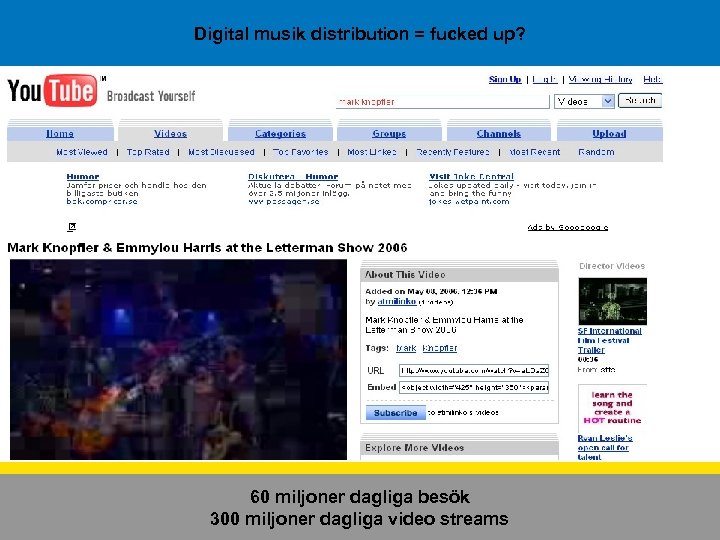Click the Knopfler tag link

tap(439, 348)
